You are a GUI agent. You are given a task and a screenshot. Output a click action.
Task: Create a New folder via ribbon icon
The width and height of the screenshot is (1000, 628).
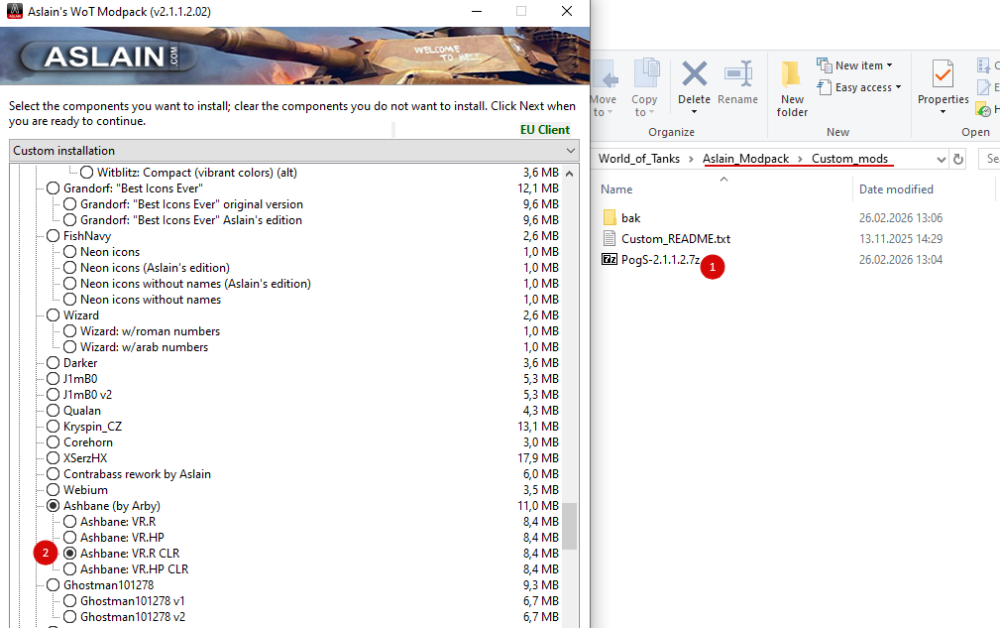pos(791,74)
